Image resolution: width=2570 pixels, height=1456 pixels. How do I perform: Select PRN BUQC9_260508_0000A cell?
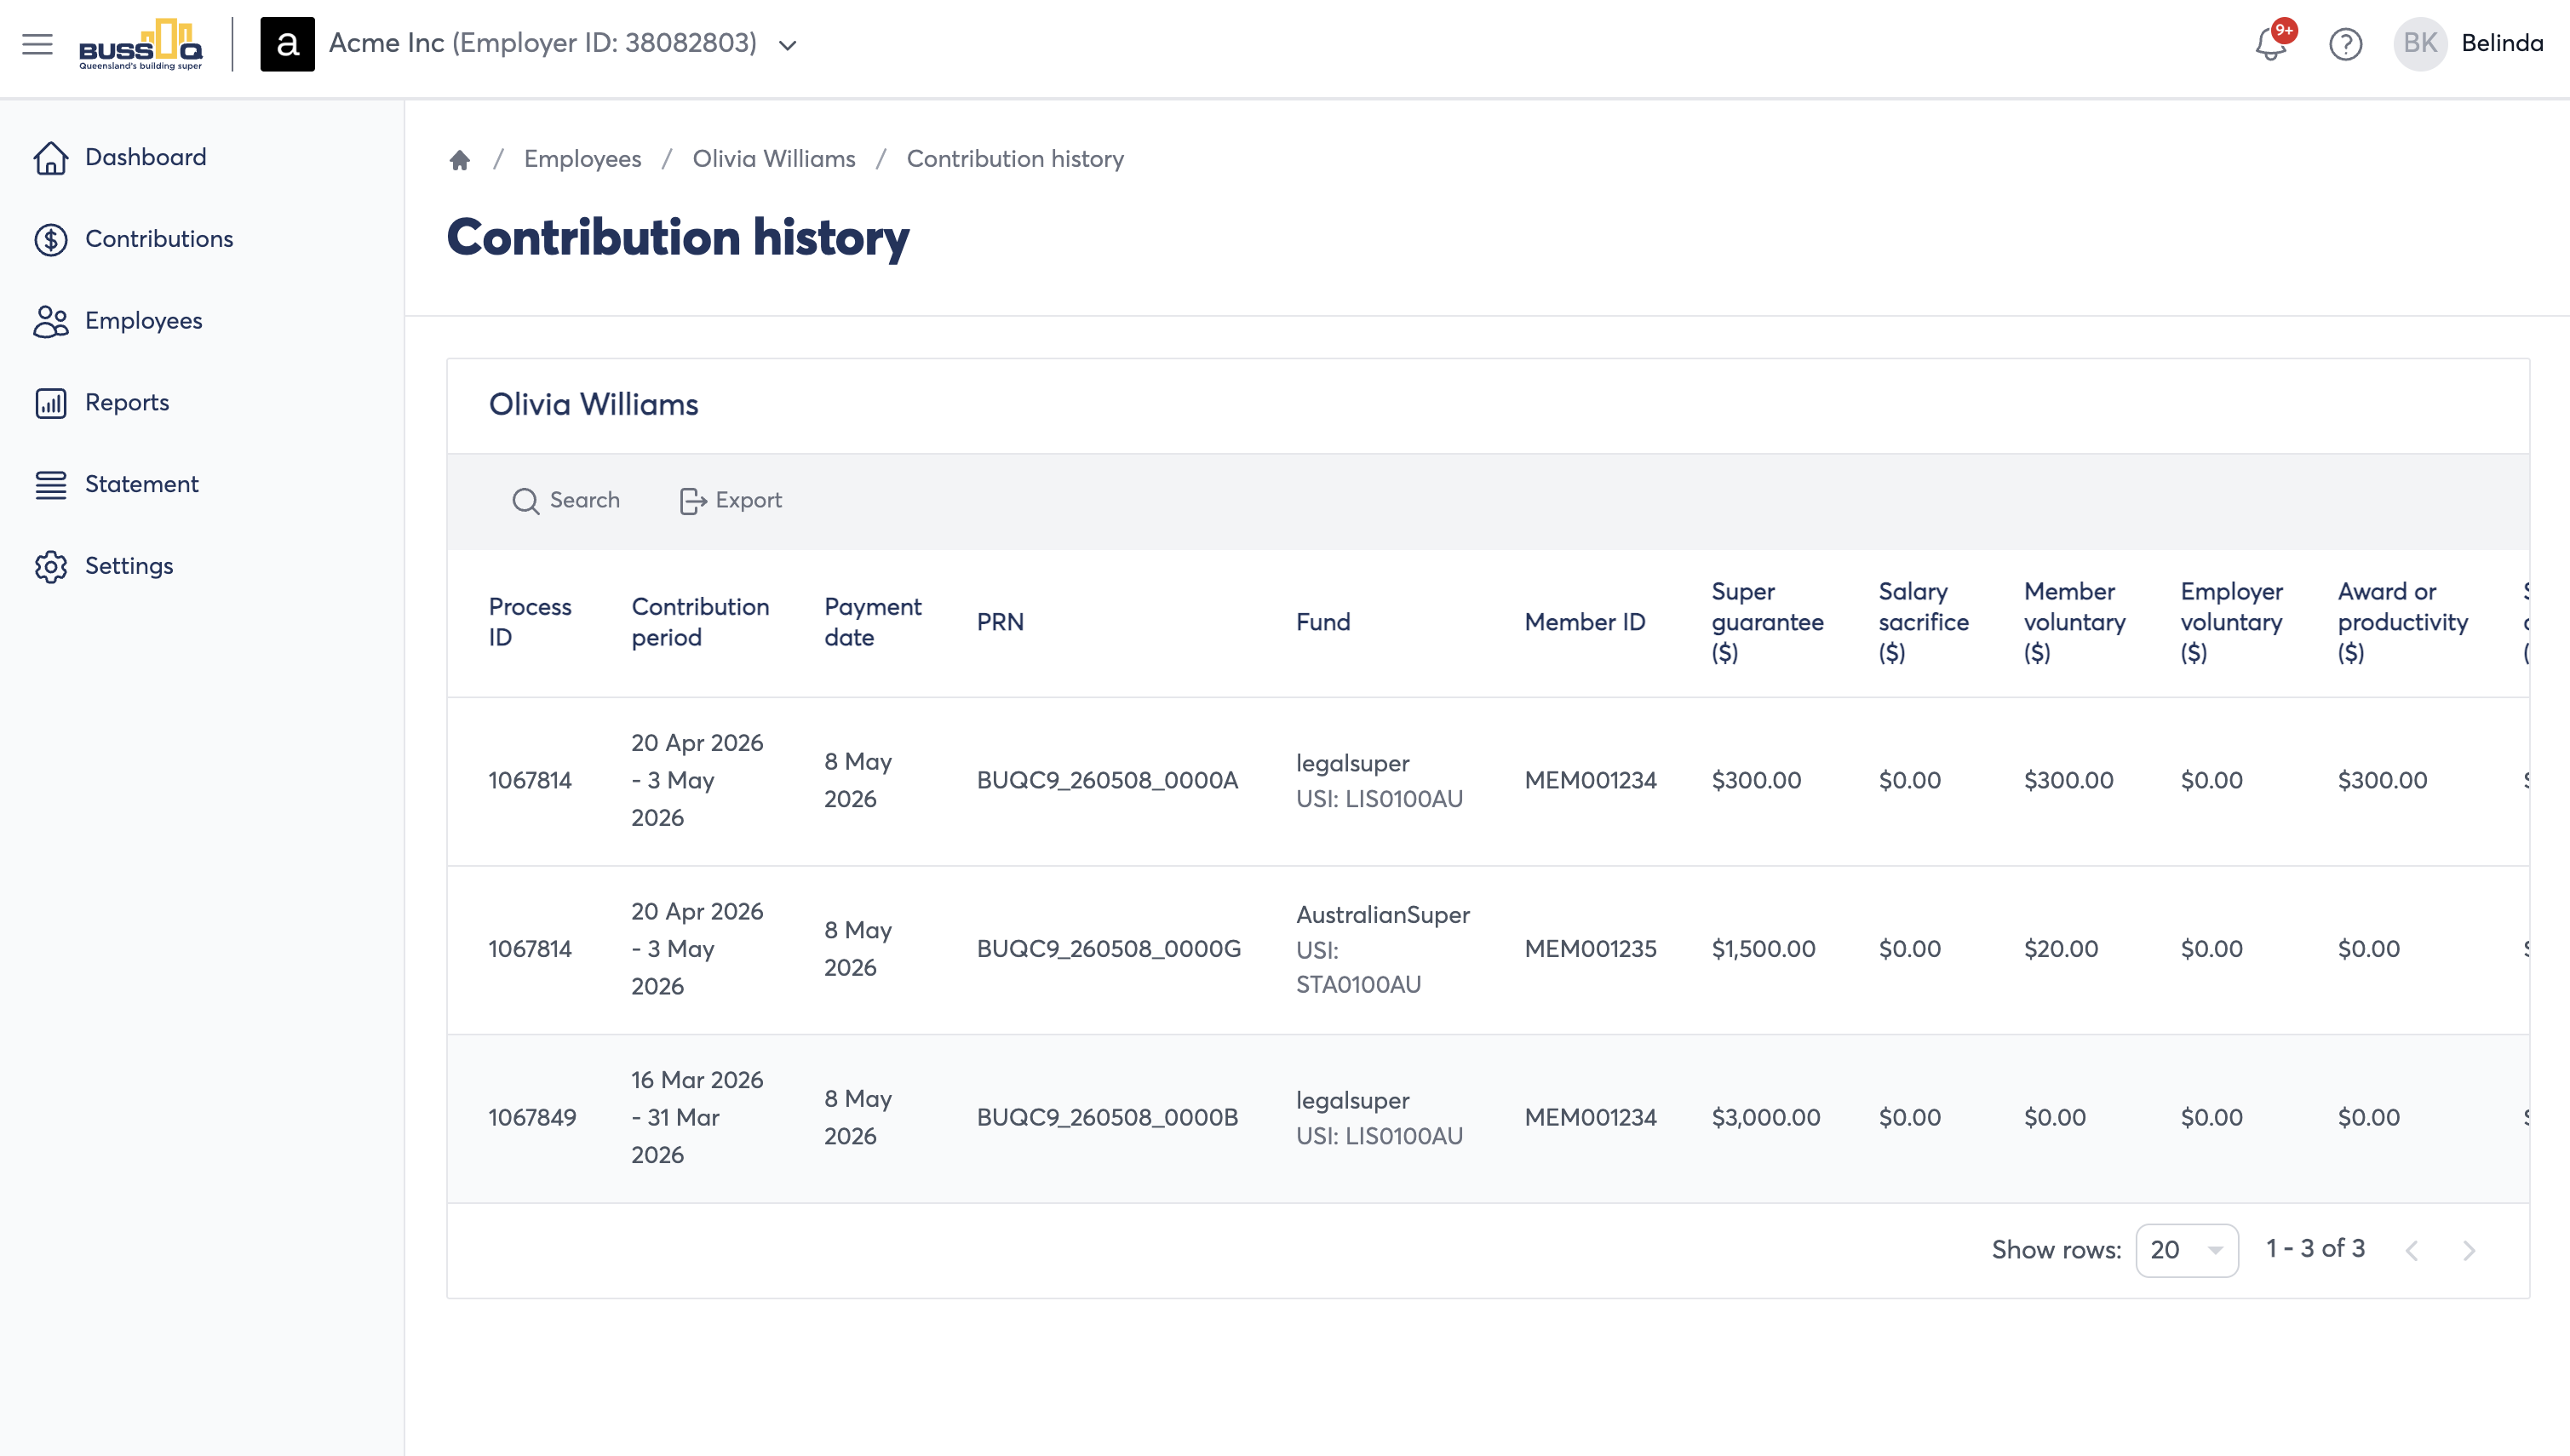click(x=1107, y=780)
